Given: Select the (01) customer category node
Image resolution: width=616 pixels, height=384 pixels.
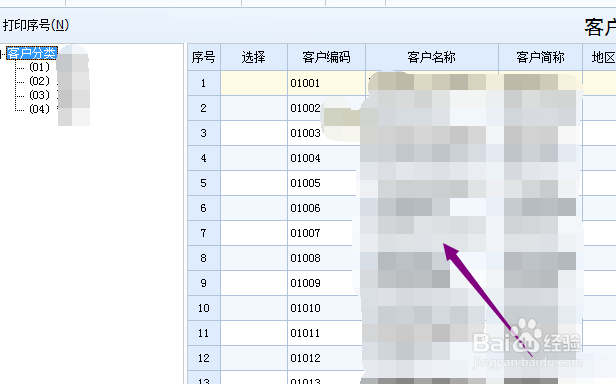Looking at the screenshot, I should coord(40,67).
